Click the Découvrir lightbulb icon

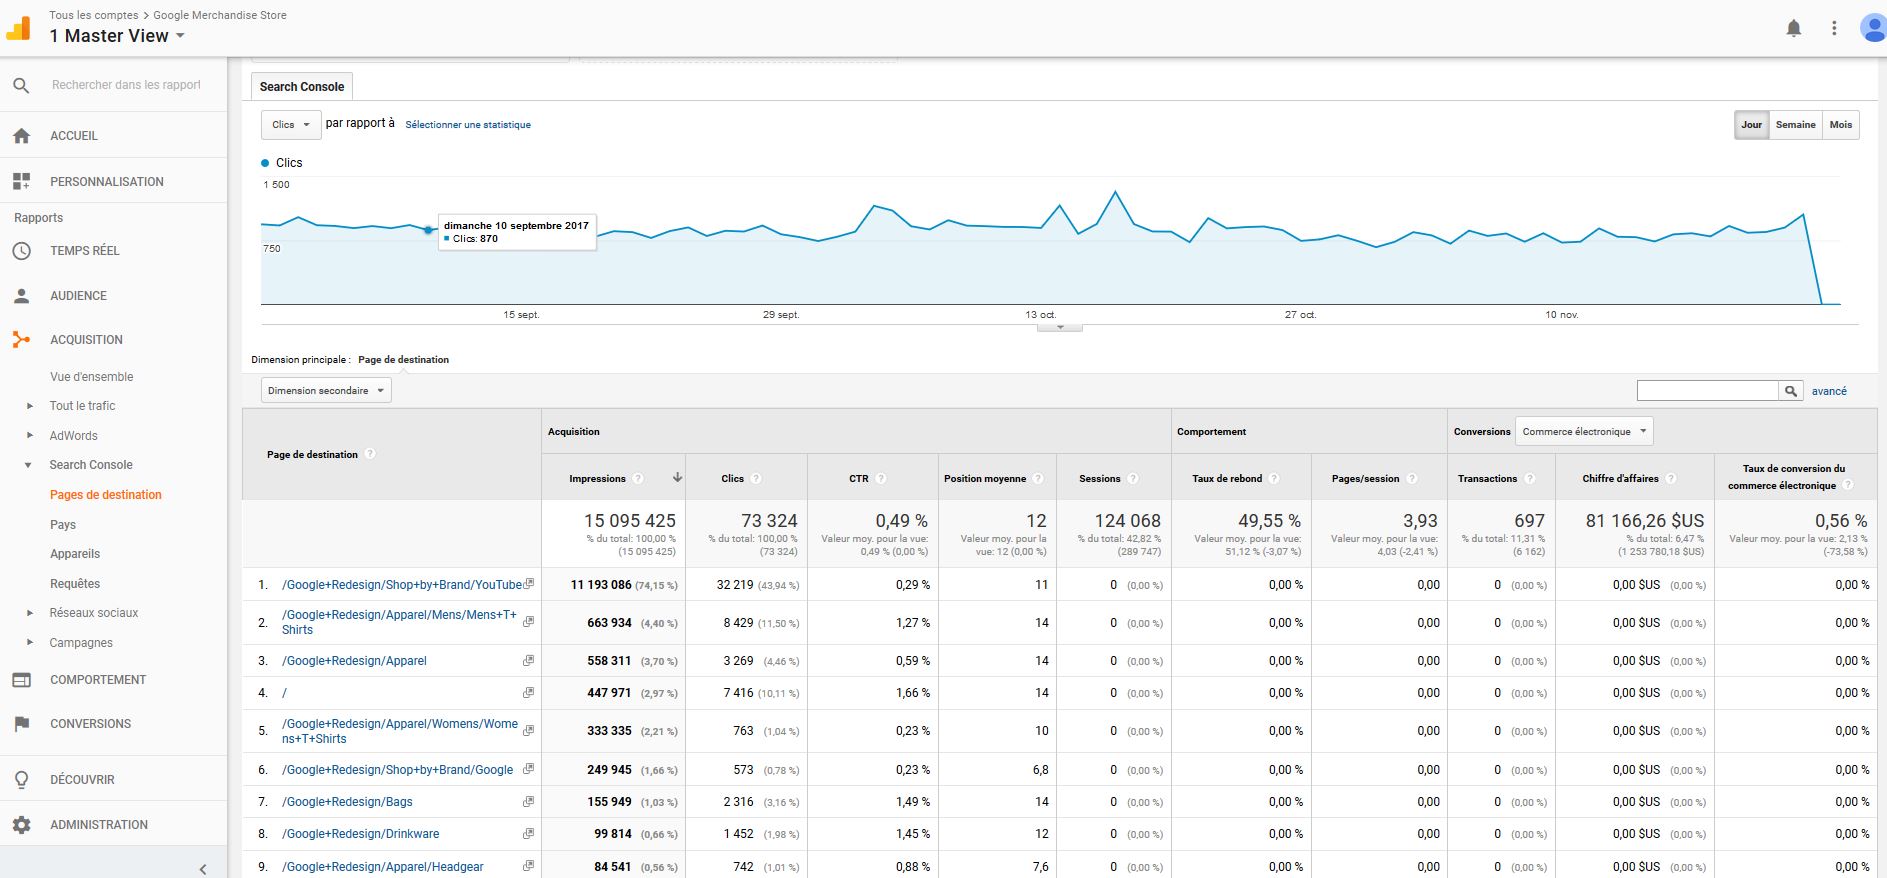point(21,780)
